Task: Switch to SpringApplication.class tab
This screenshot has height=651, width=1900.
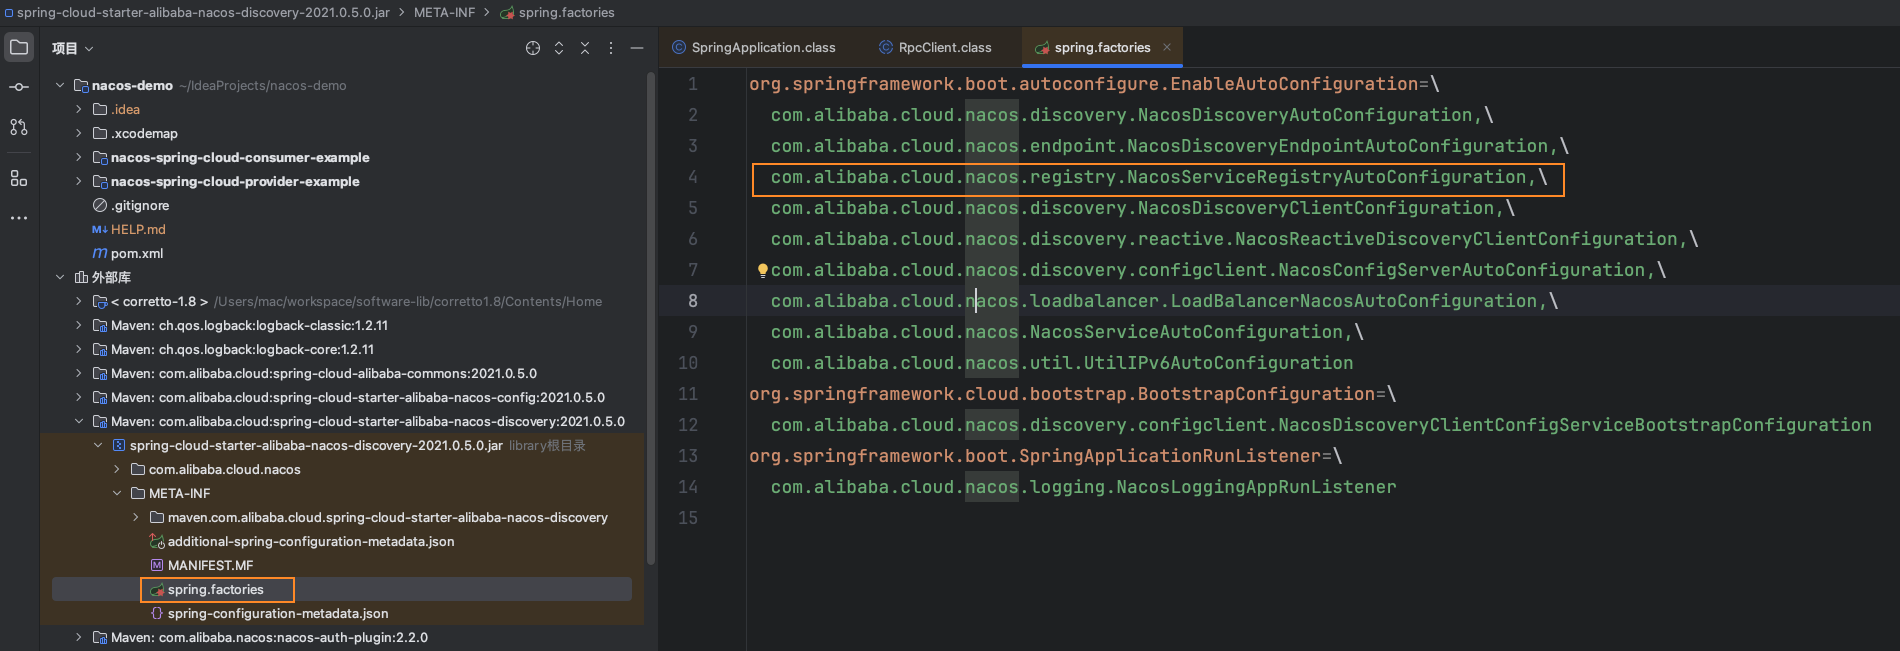Action: (754, 47)
